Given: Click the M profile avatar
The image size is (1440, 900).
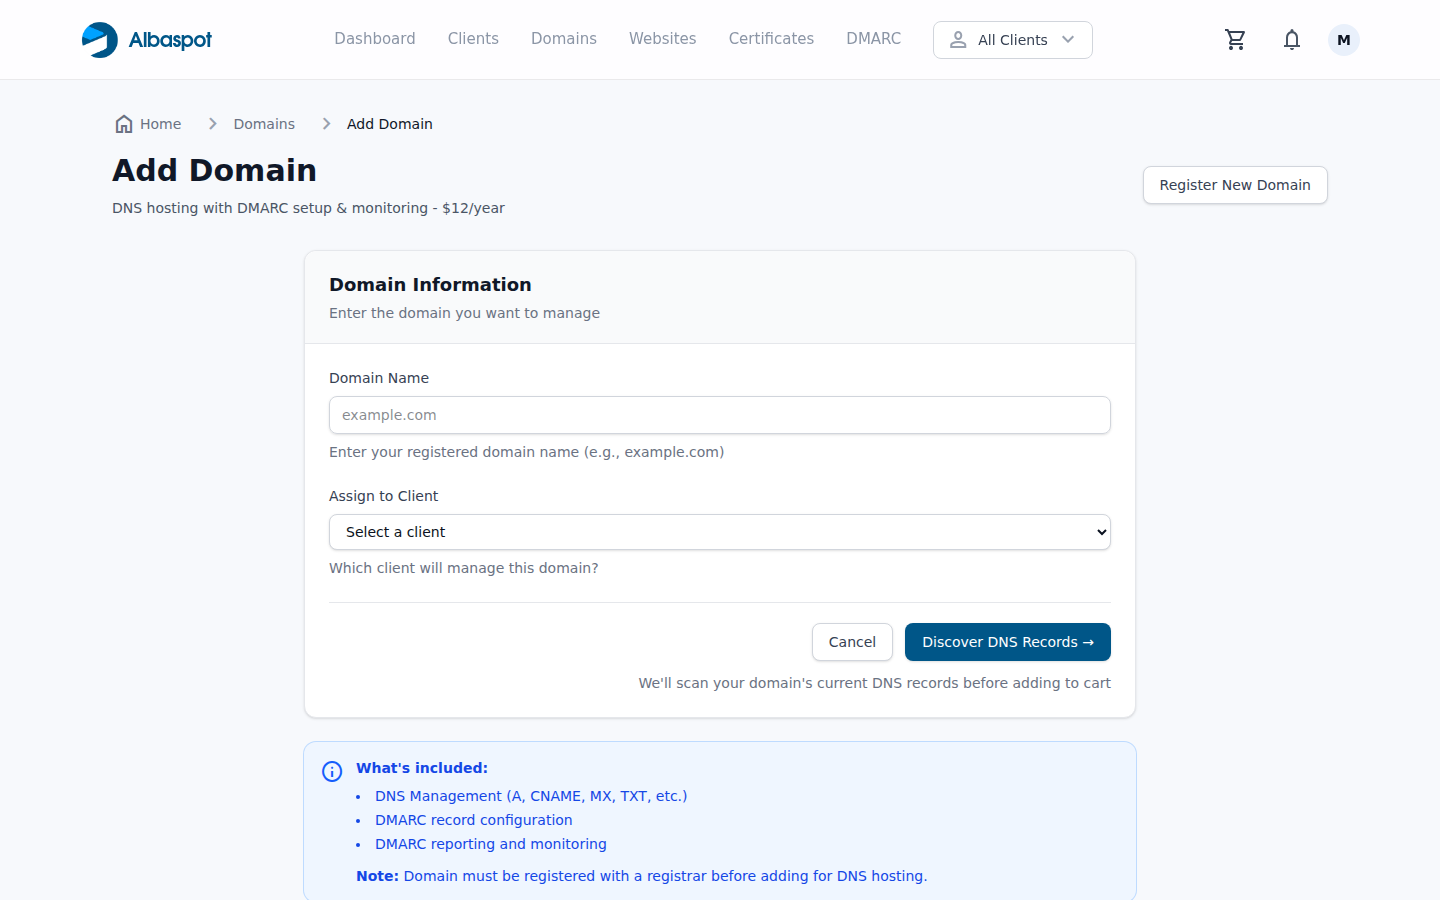Looking at the screenshot, I should click(x=1343, y=39).
